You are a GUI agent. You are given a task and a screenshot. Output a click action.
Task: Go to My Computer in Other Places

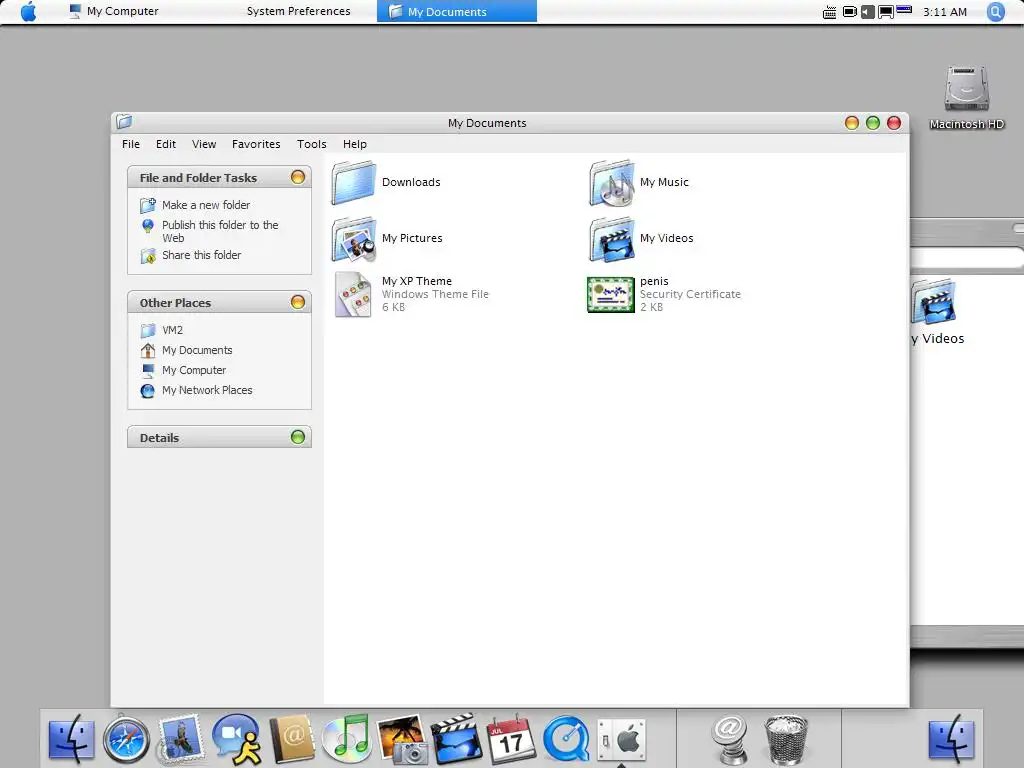pos(194,370)
